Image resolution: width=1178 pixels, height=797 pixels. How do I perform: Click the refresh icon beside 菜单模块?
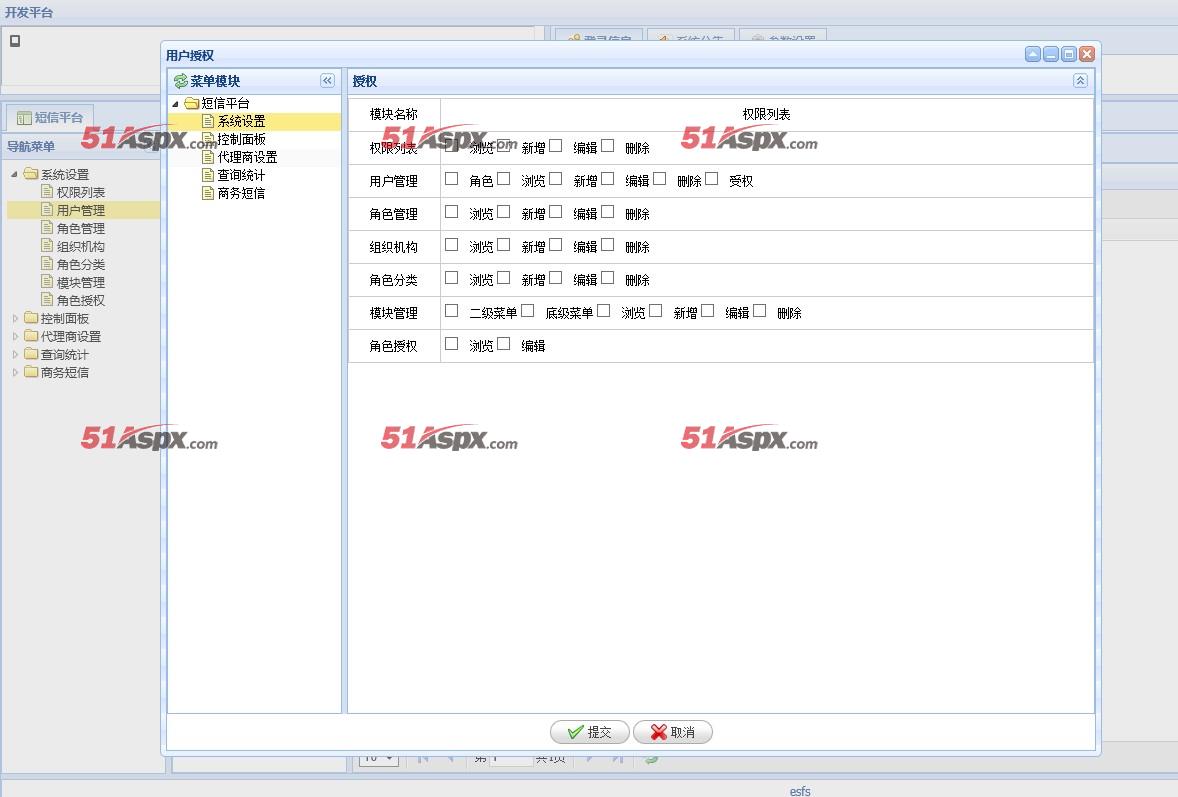pyautogui.click(x=180, y=81)
